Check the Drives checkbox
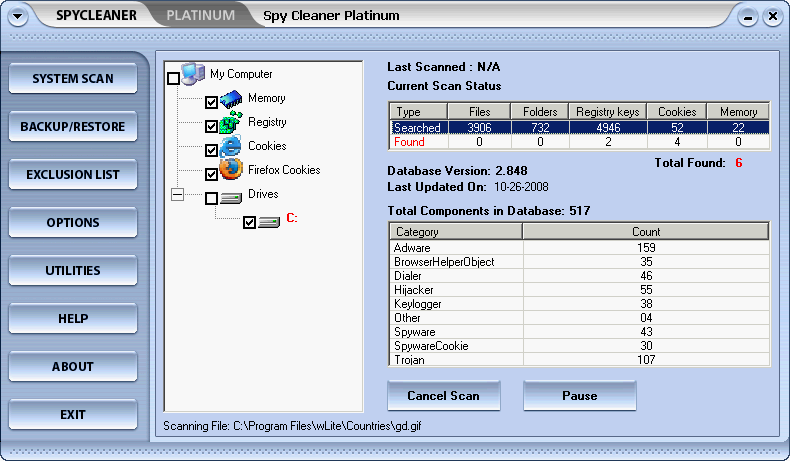 click(211, 199)
